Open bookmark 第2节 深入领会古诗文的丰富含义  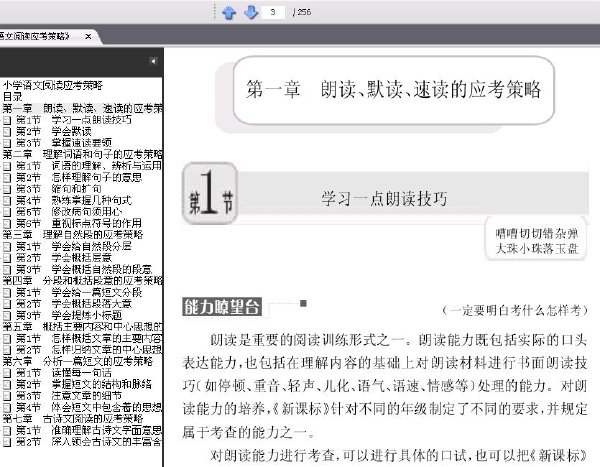tap(89, 442)
